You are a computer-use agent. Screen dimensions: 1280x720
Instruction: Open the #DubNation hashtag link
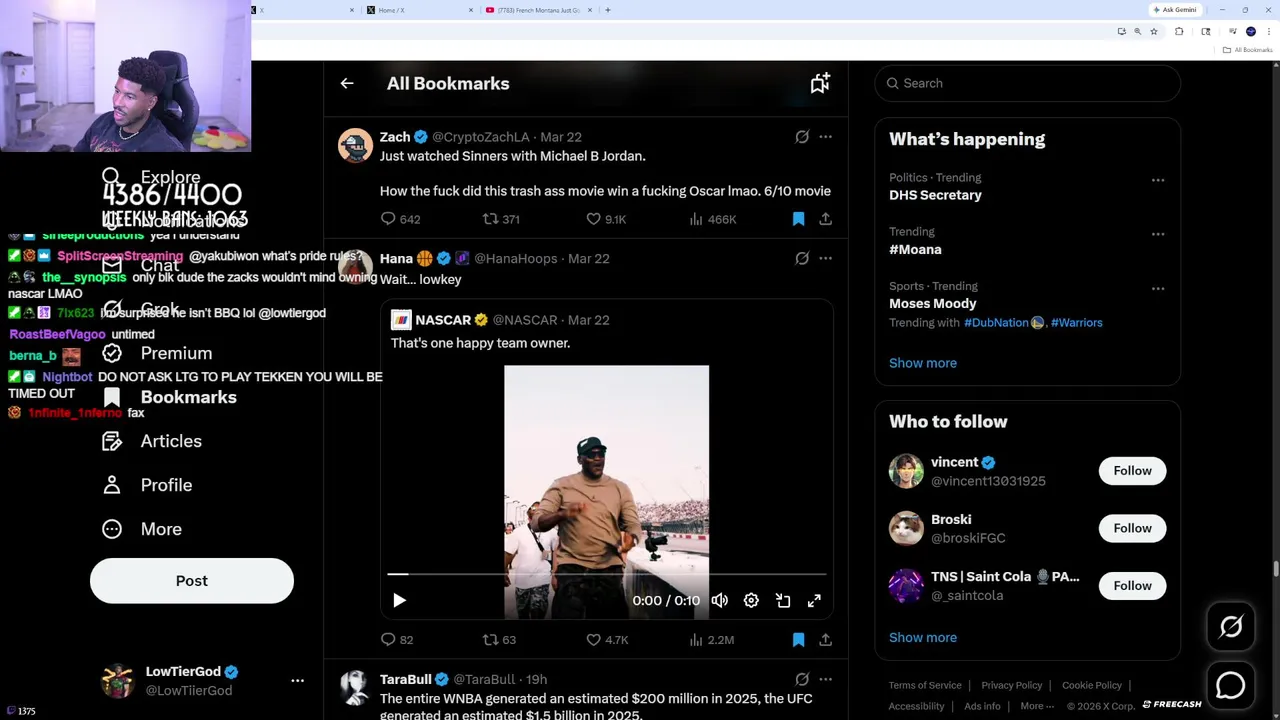click(1003, 323)
